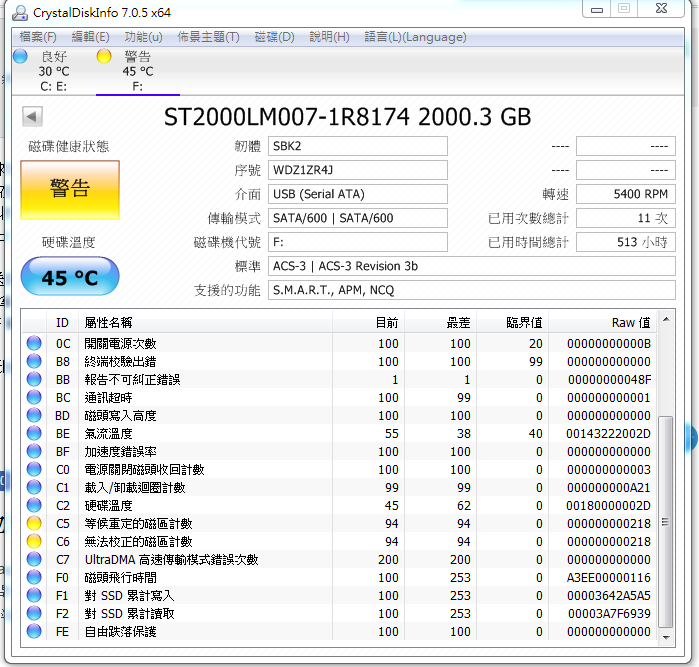Click status icon for 0C 開關電源次數
The height and width of the screenshot is (667, 699).
click(x=34, y=343)
